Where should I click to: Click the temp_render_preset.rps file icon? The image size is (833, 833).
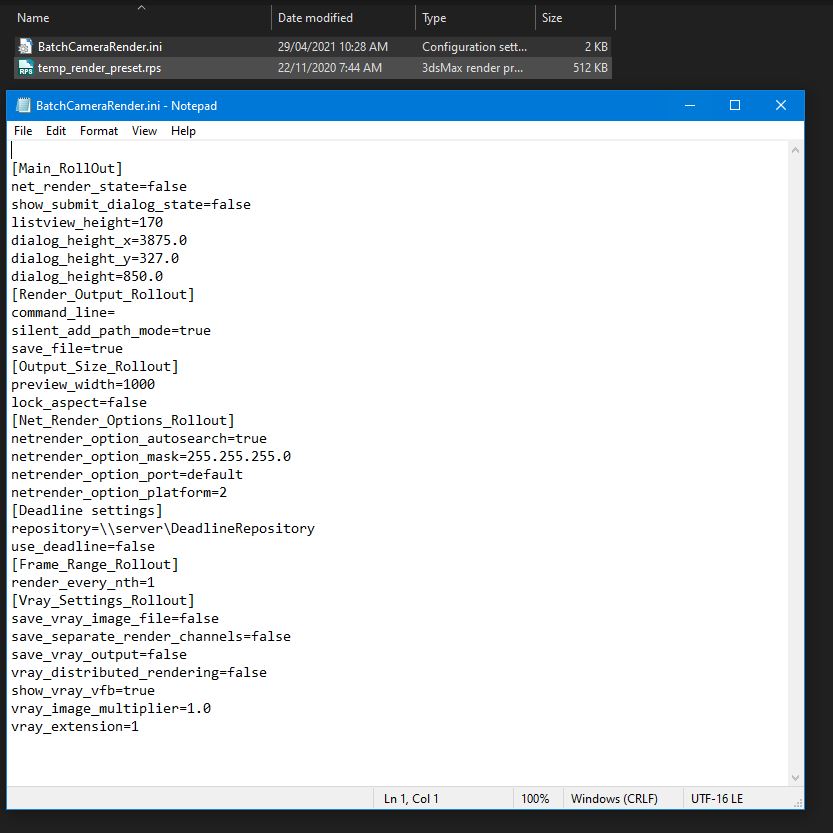(x=25, y=68)
